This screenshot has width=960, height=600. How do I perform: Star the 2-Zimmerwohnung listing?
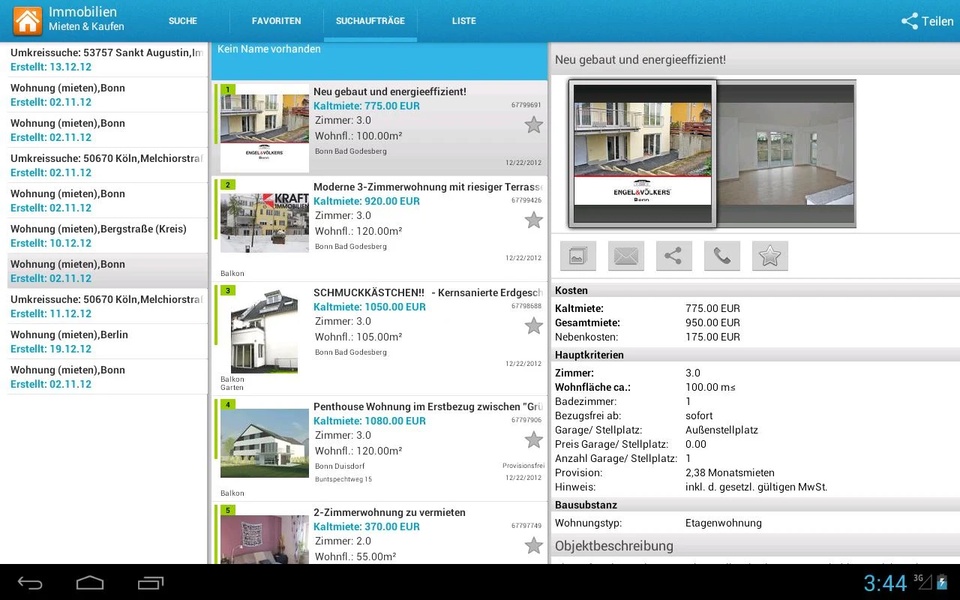(534, 545)
